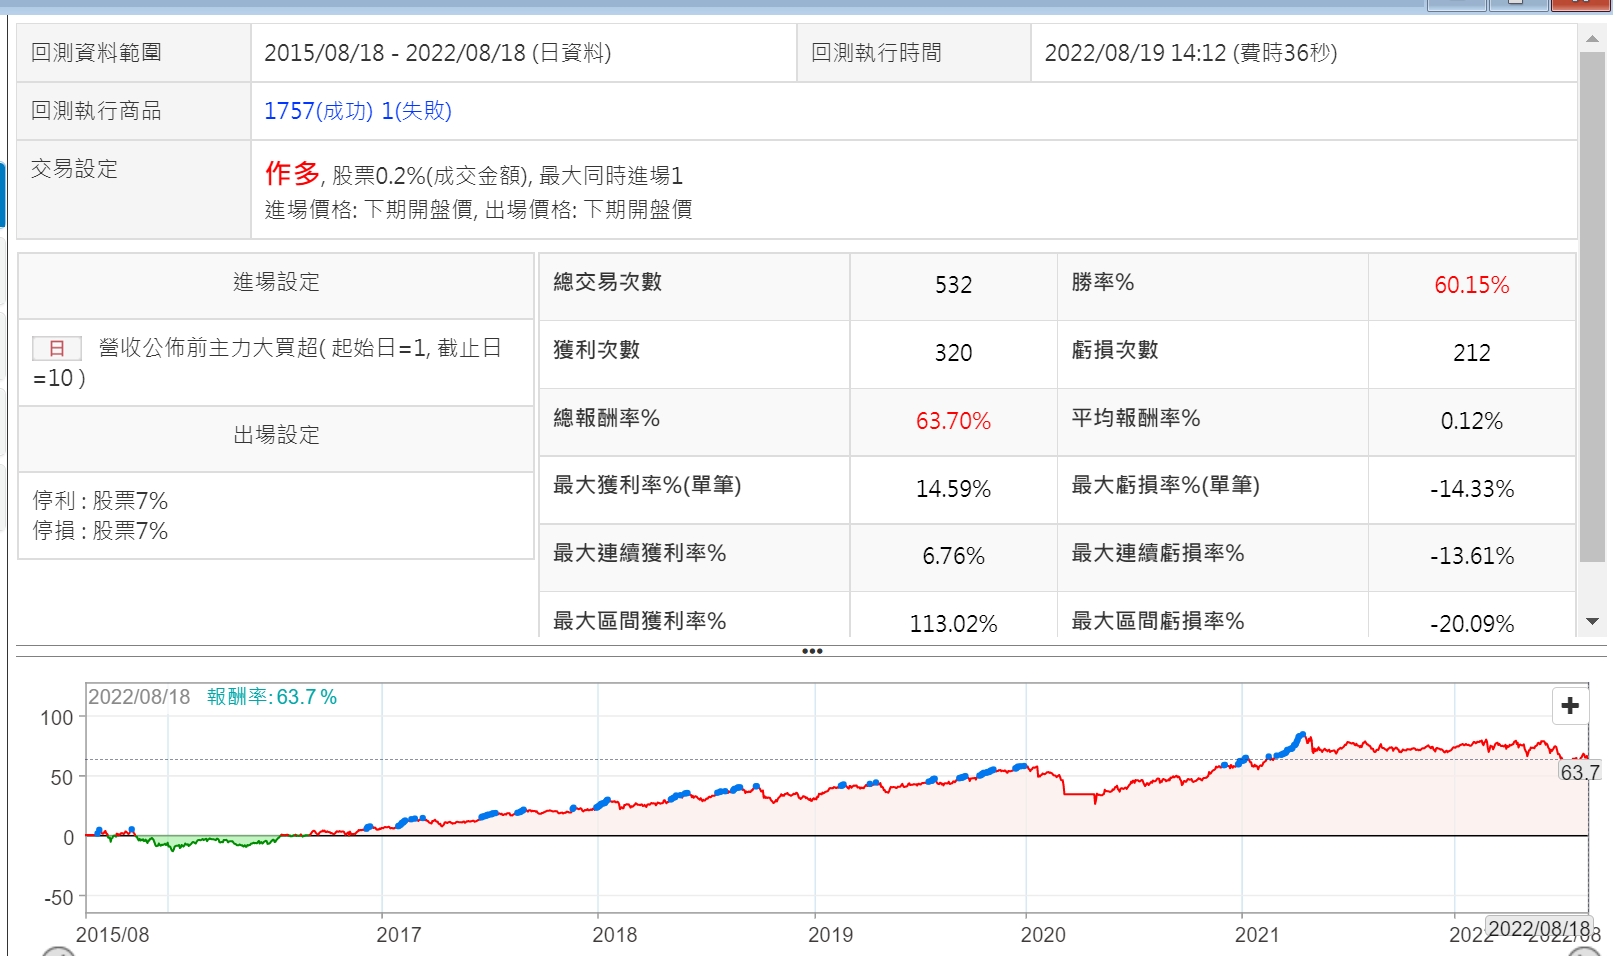
Task: Open the 1(失敗) failed products link
Action: (417, 111)
